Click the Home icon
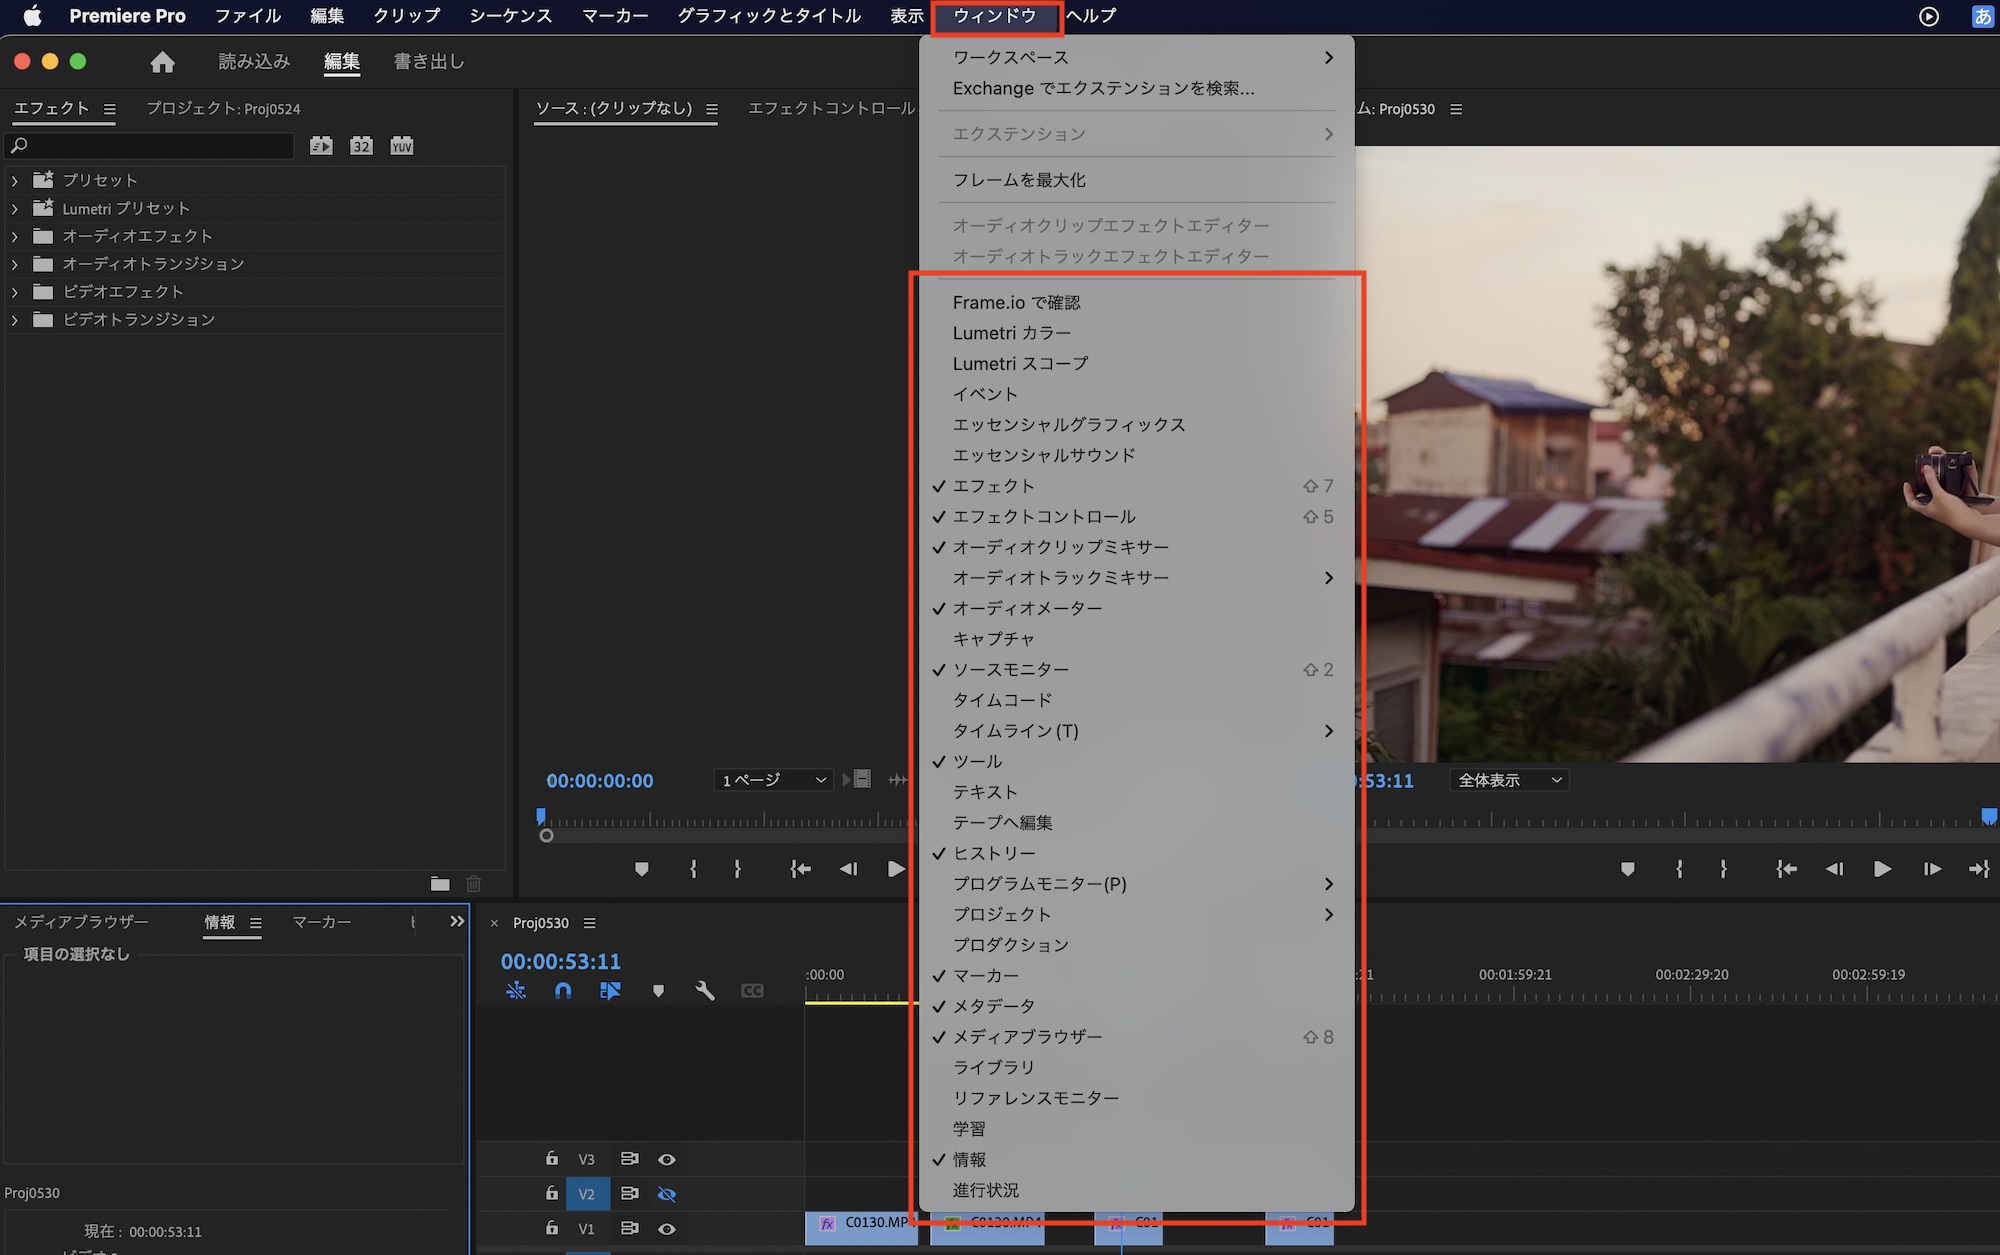Screen dimensions: 2000x1255 [x=162, y=62]
